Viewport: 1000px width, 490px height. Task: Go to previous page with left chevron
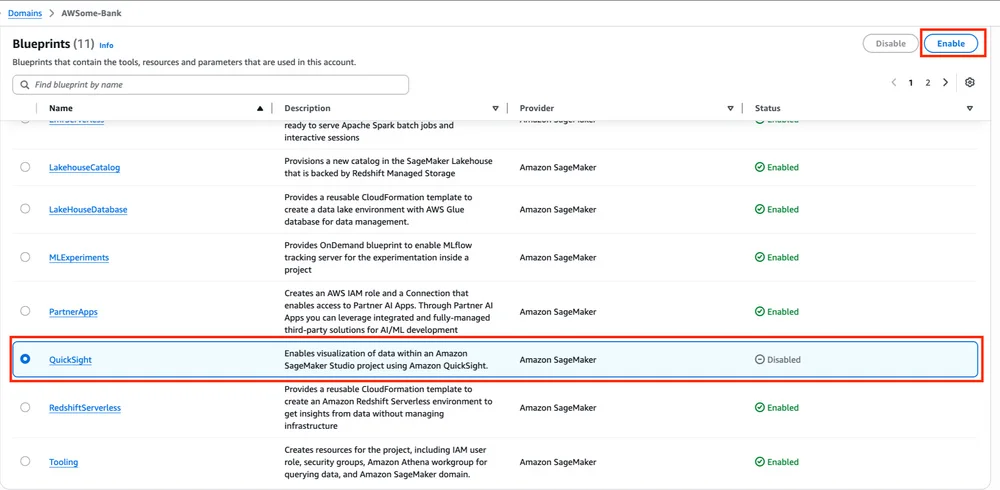click(893, 82)
